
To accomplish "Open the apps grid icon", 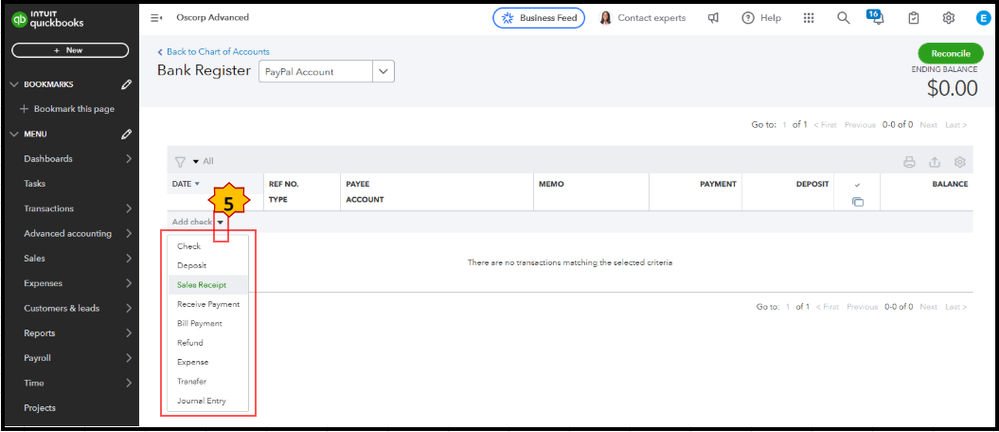I will click(809, 18).
